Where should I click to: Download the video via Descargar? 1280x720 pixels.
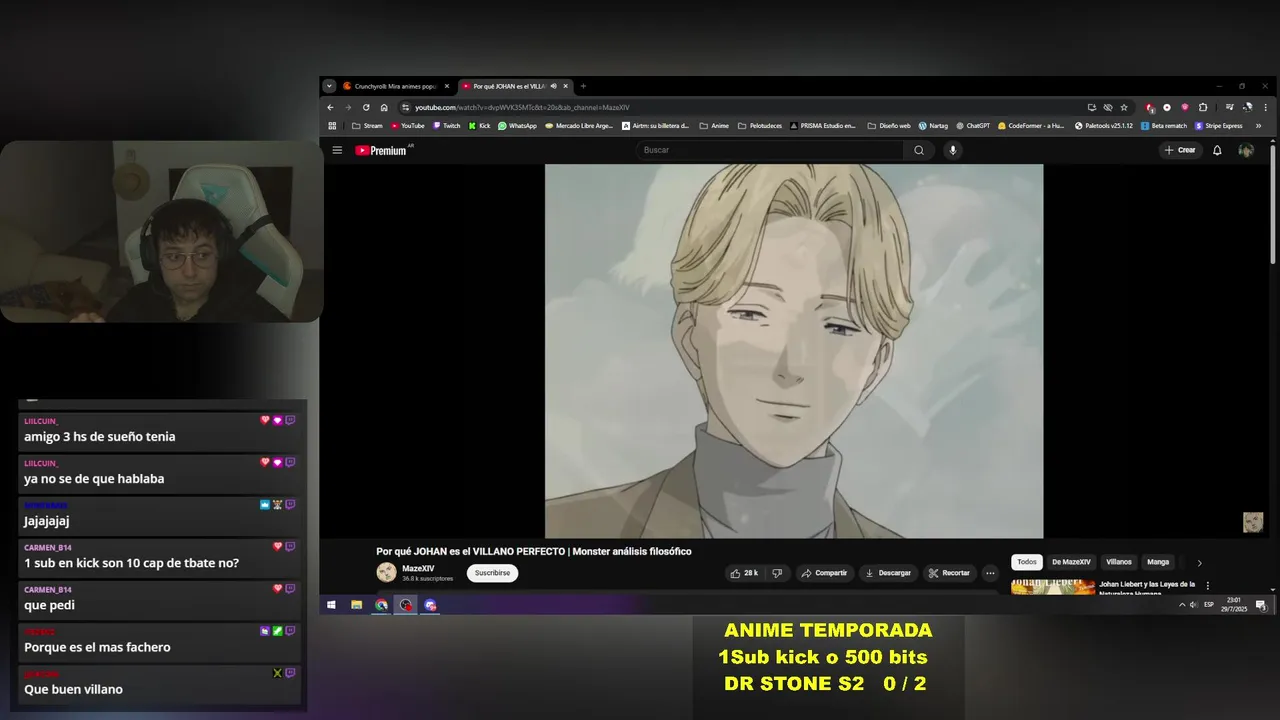(x=888, y=573)
